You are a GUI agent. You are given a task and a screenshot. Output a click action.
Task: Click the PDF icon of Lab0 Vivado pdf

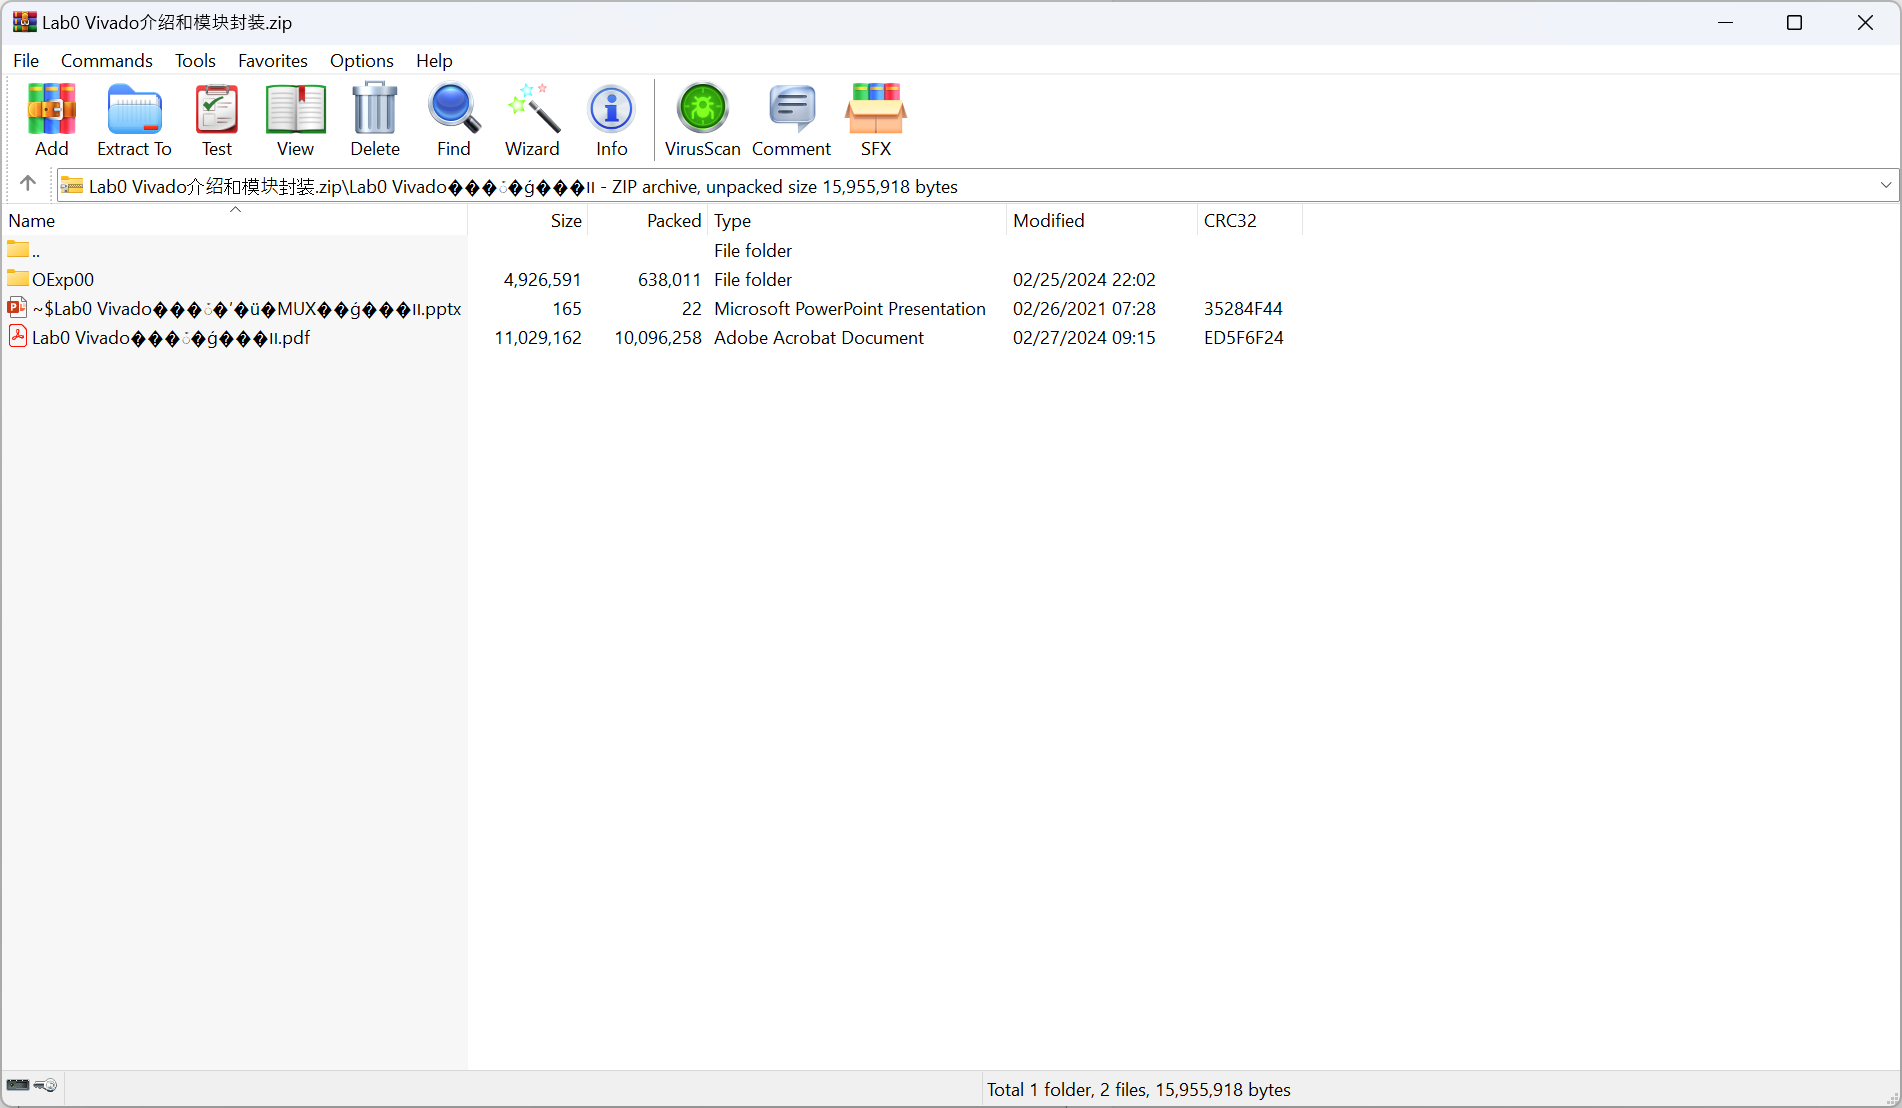(x=18, y=336)
